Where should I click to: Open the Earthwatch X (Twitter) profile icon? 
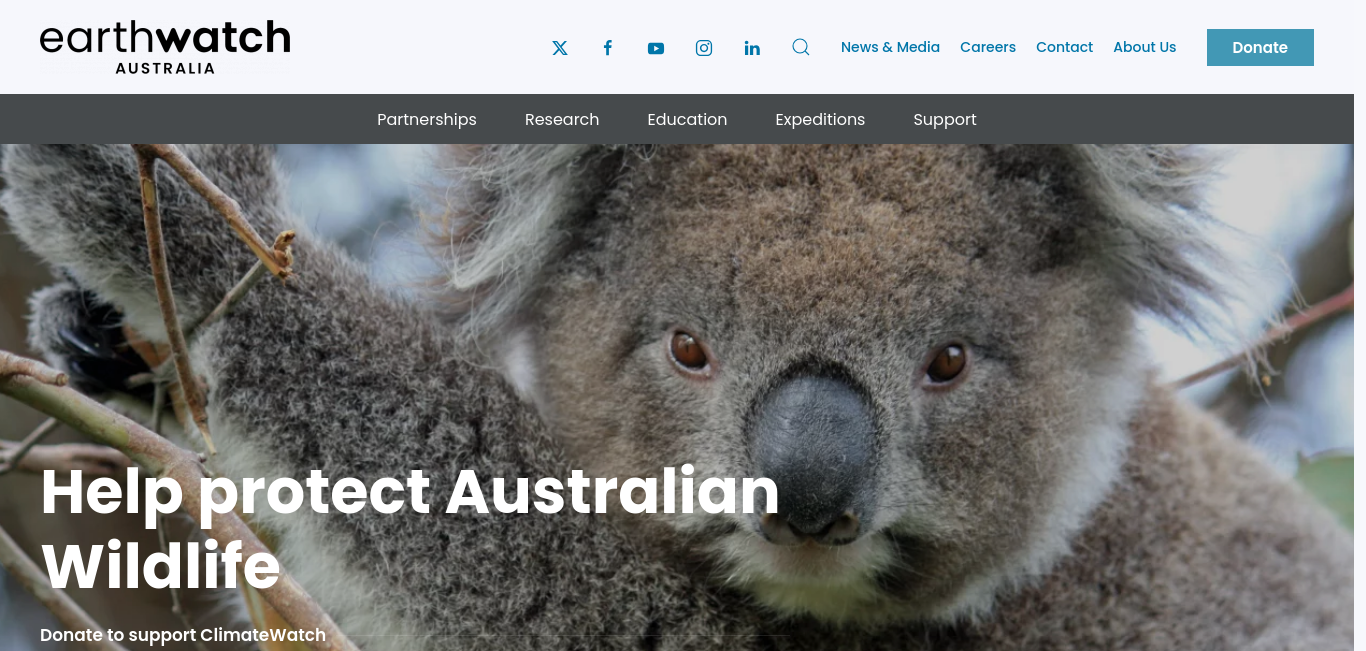[560, 48]
